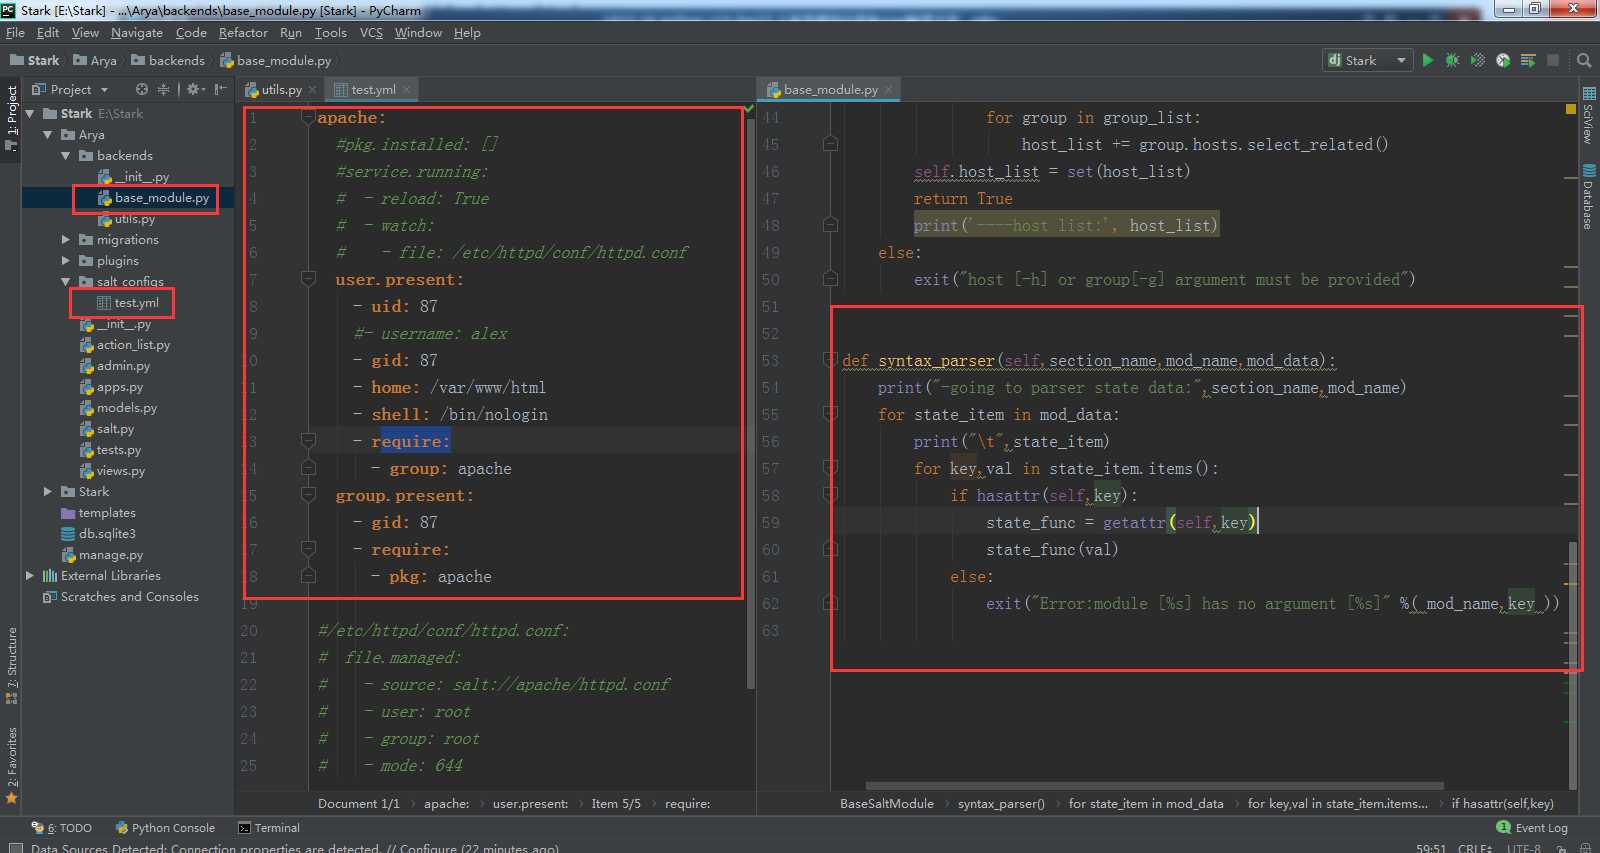
Task: Fold the syntax_parser function definition
Action: 830,358
